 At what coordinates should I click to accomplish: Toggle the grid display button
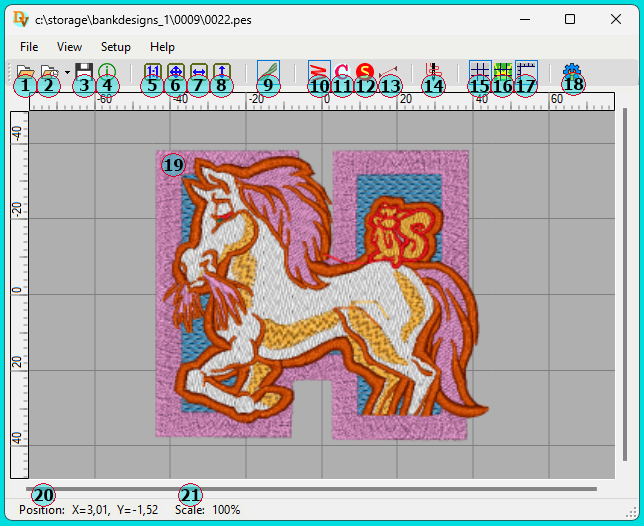(x=480, y=72)
